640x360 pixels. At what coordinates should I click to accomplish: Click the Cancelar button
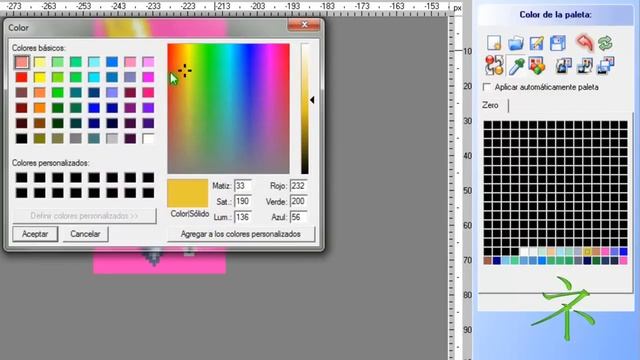[x=85, y=234]
